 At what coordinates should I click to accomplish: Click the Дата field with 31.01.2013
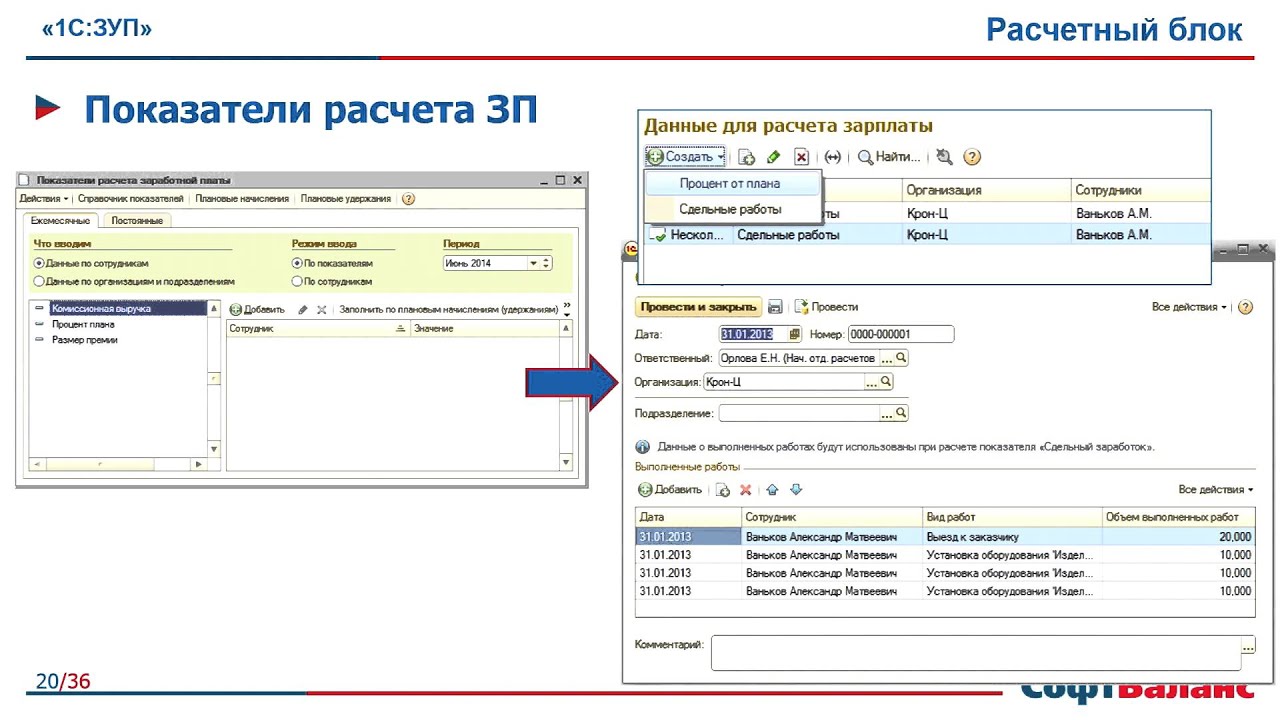pos(754,334)
